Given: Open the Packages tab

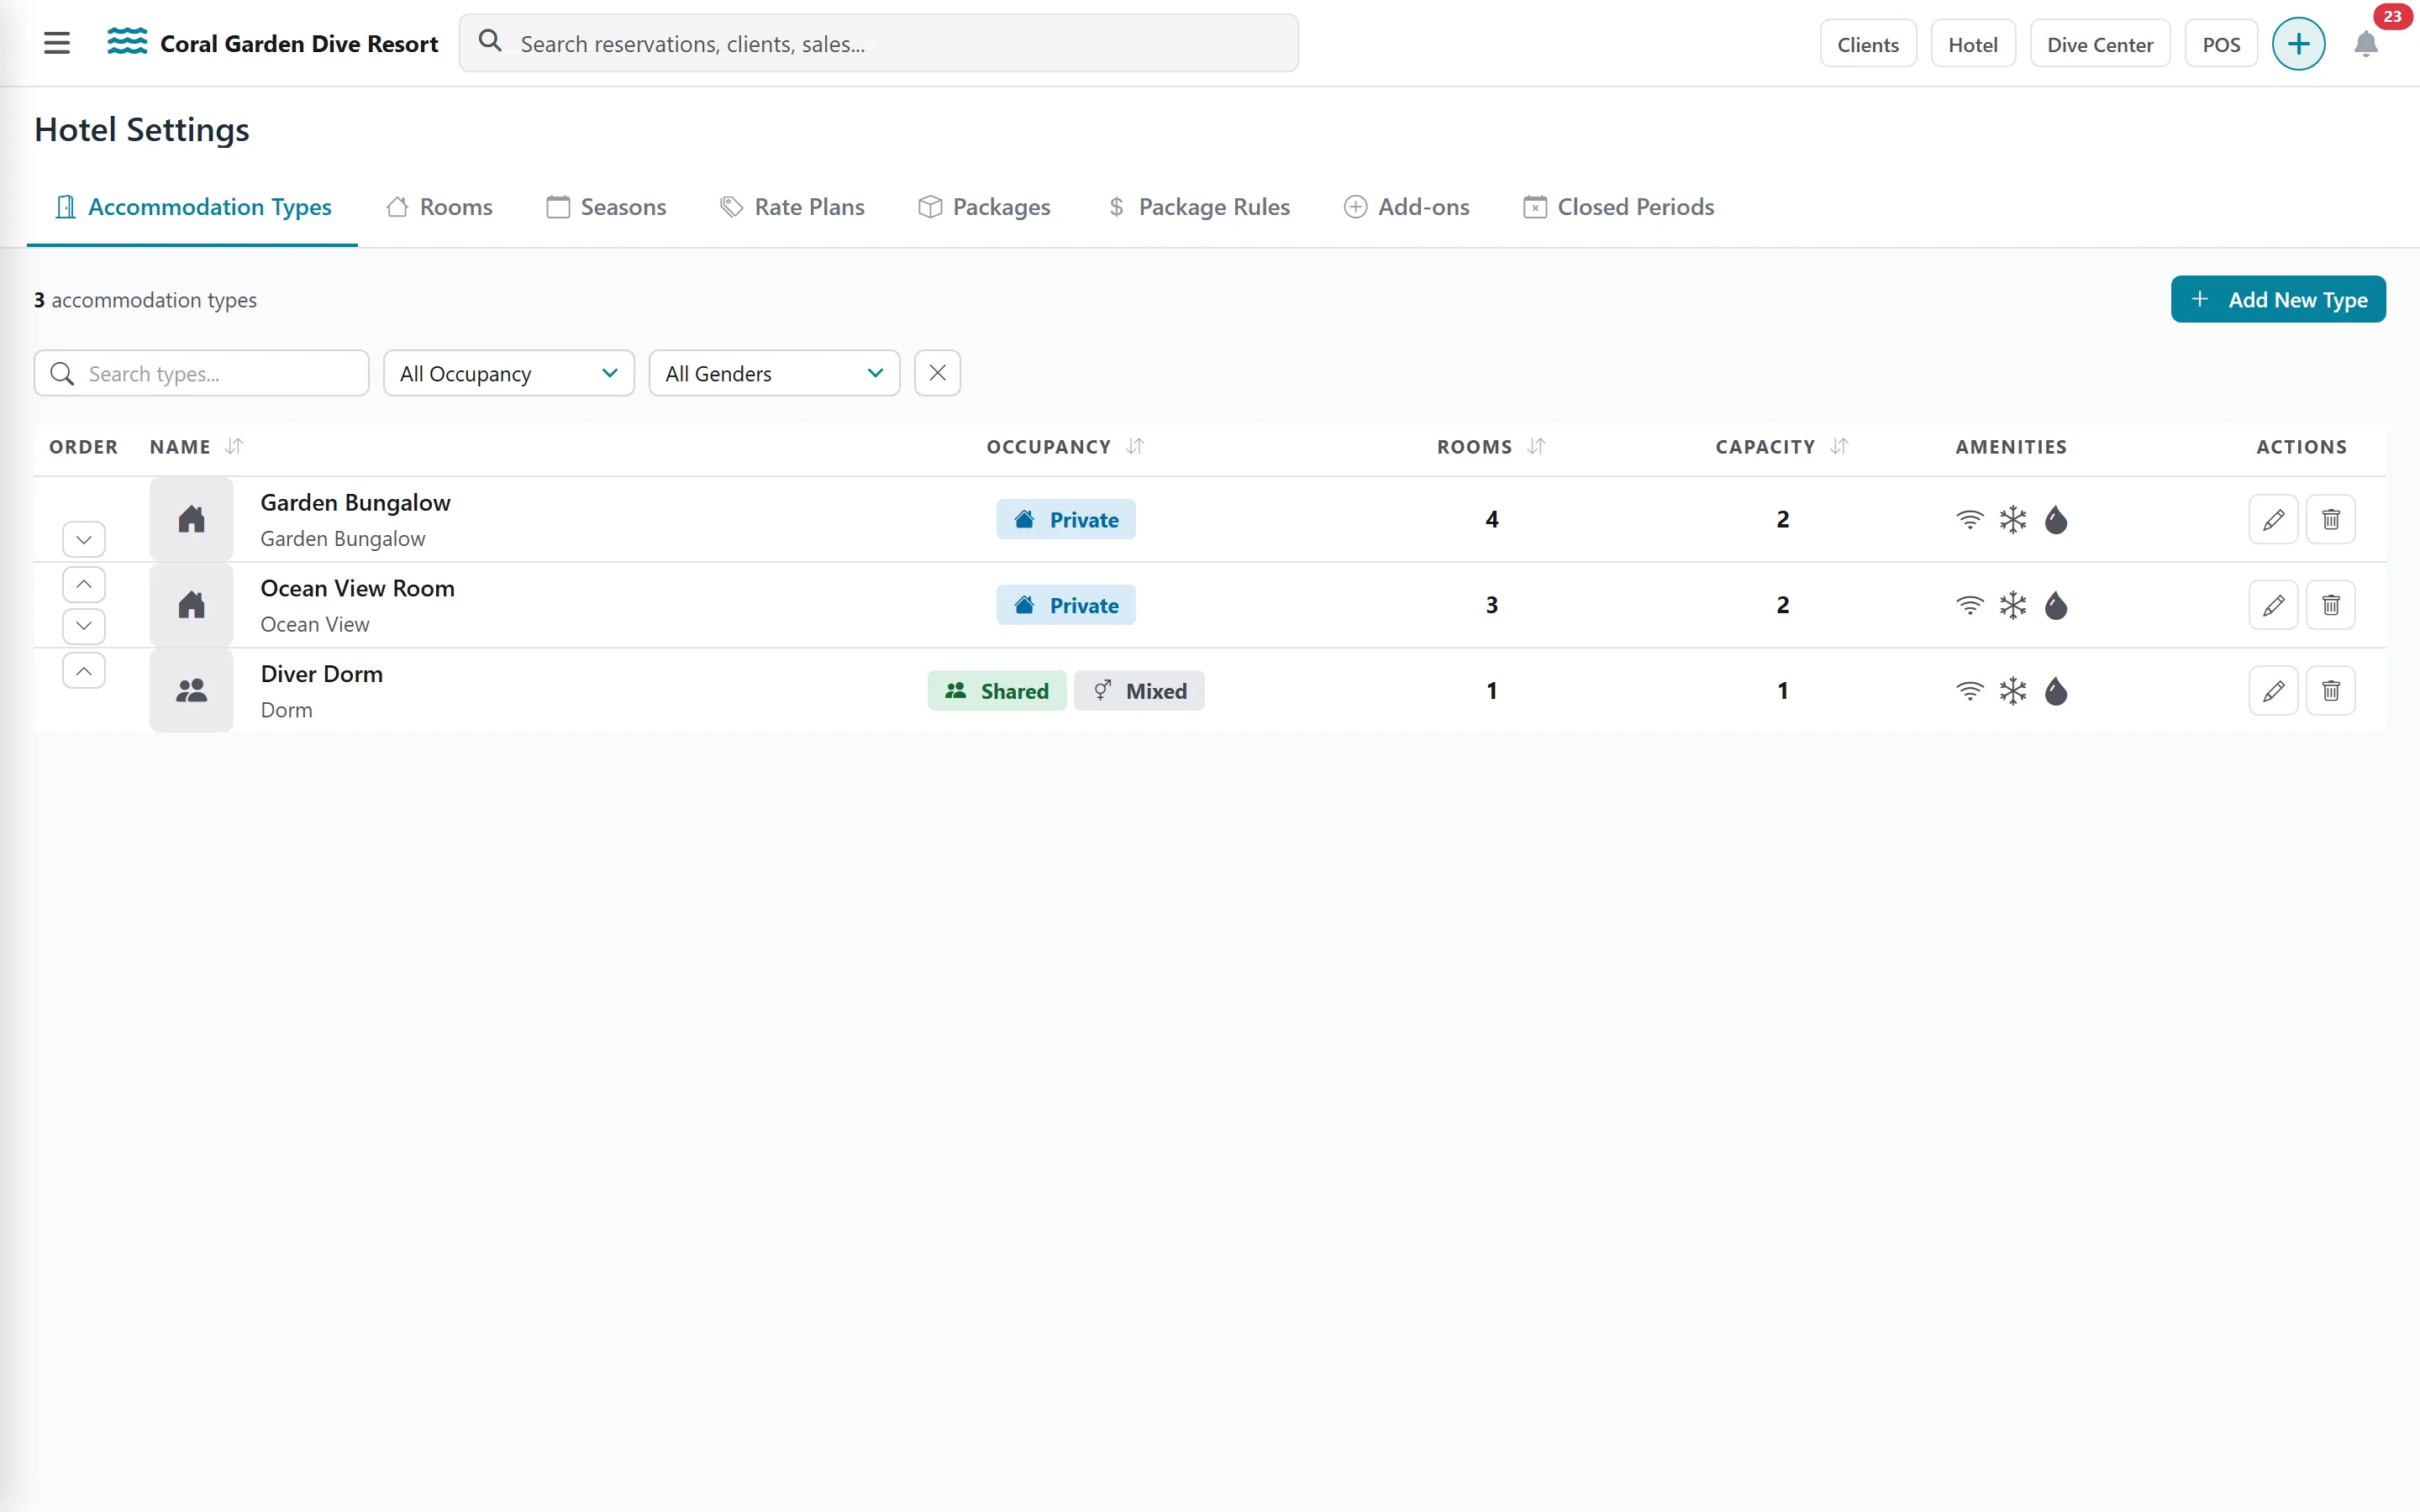Looking at the screenshot, I should coord(985,207).
